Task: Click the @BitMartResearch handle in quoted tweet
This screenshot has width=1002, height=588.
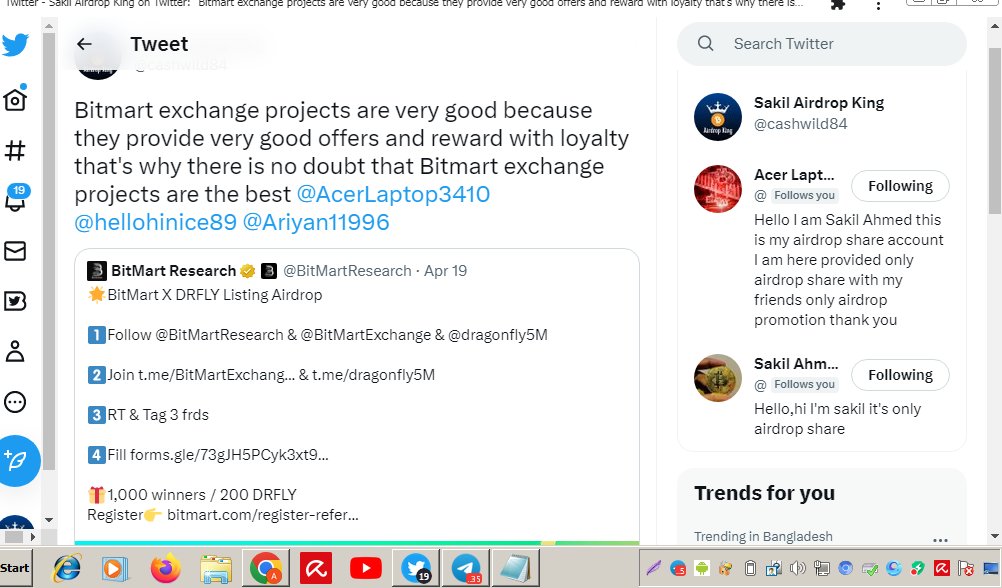Action: [347, 270]
